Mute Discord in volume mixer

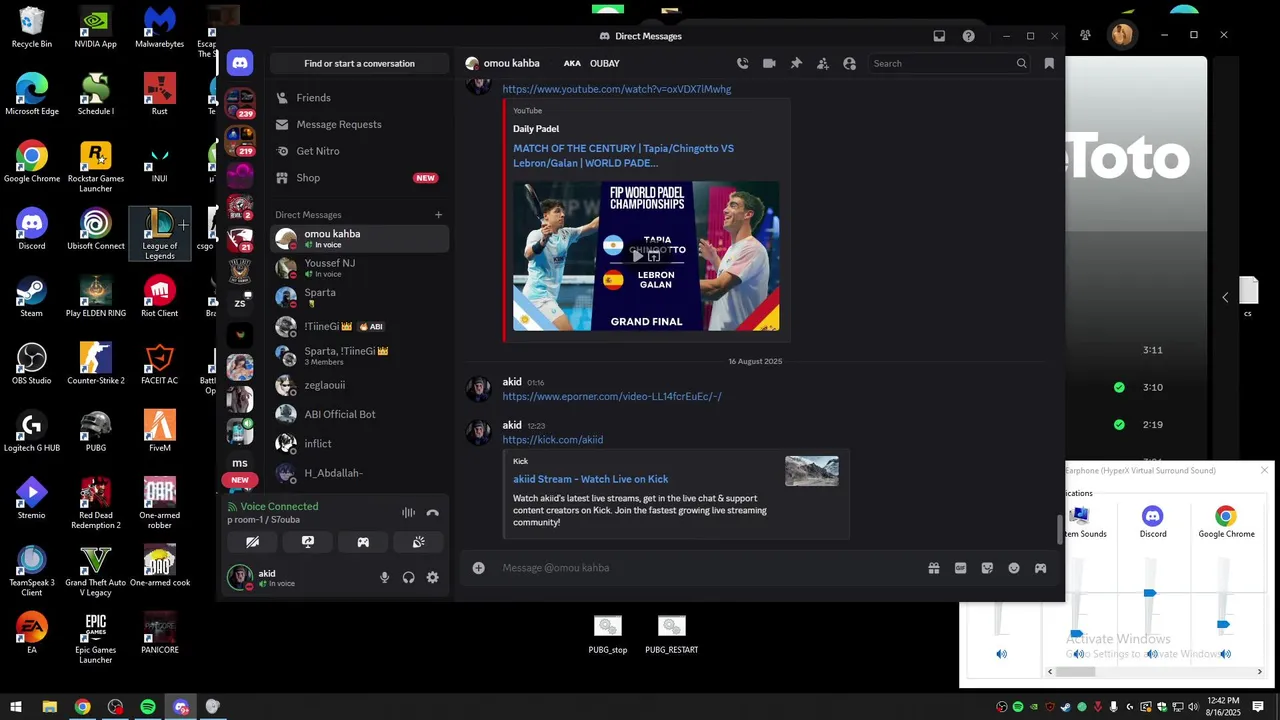[1152, 654]
